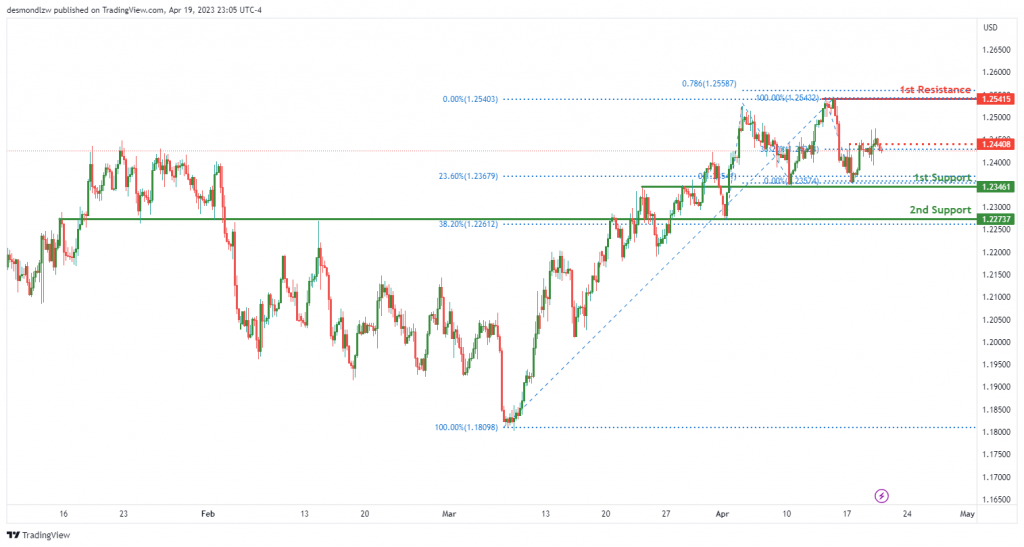The image size is (1024, 547).
Task: Click the Mar date on the time axis
Action: click(449, 514)
